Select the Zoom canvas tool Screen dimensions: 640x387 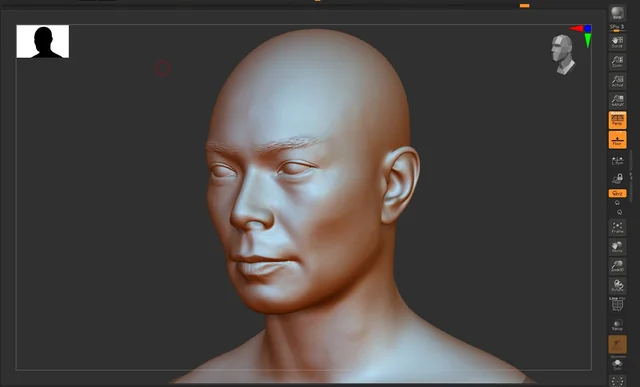[x=617, y=62]
